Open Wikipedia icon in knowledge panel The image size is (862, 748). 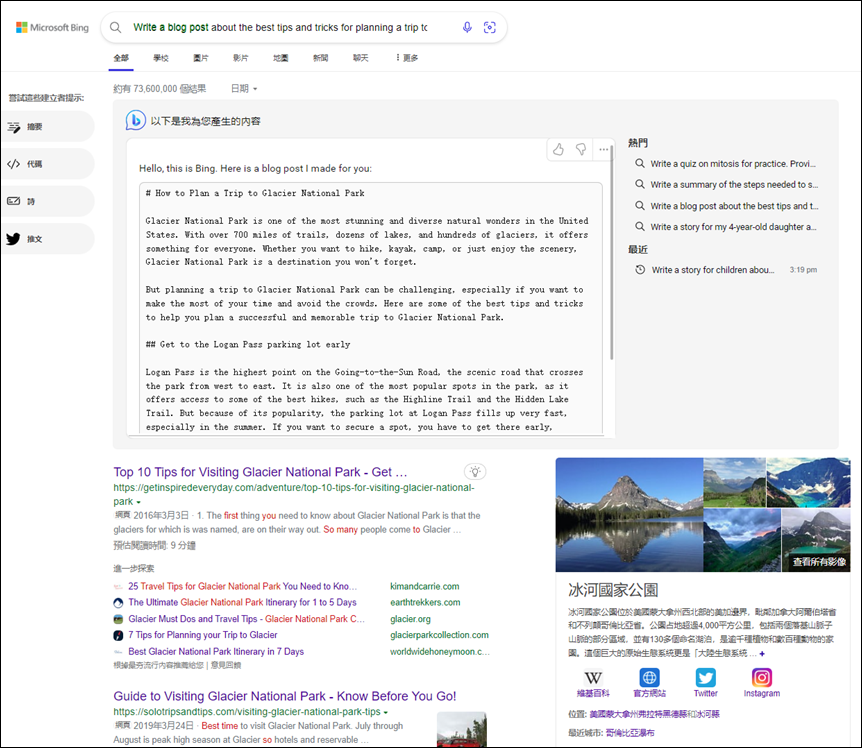coord(593,678)
